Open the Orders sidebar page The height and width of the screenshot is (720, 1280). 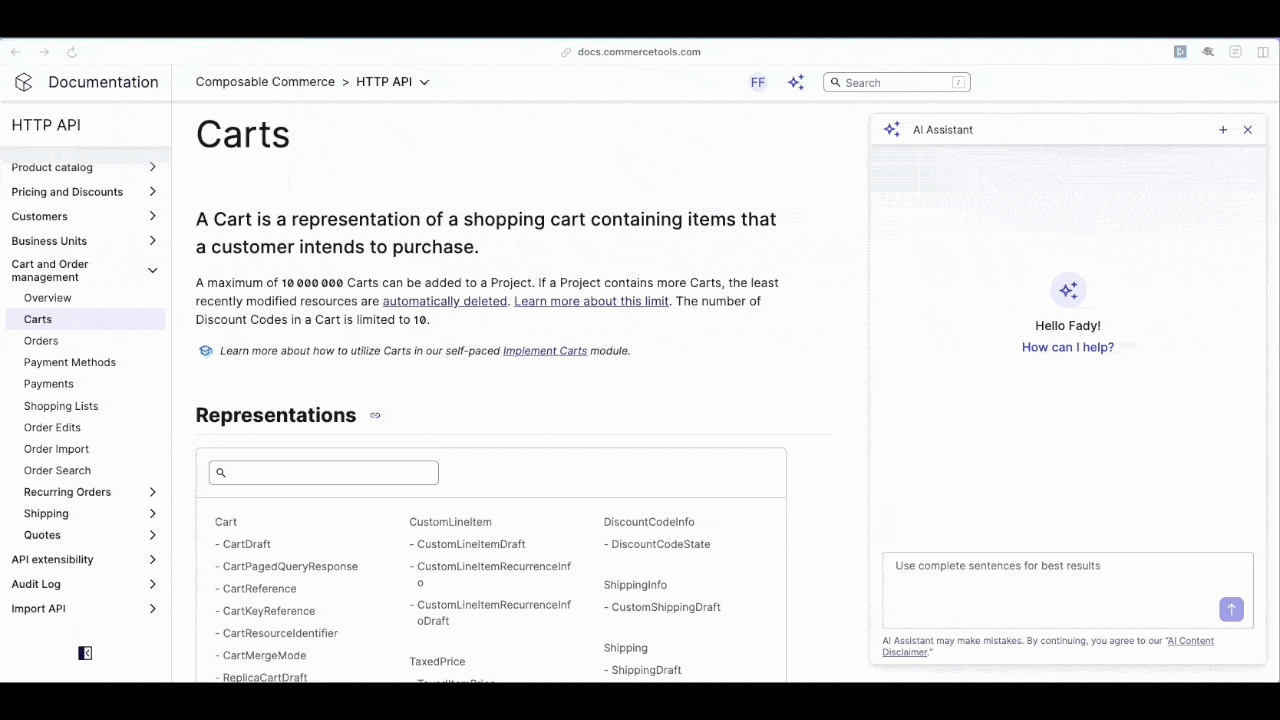tap(41, 341)
